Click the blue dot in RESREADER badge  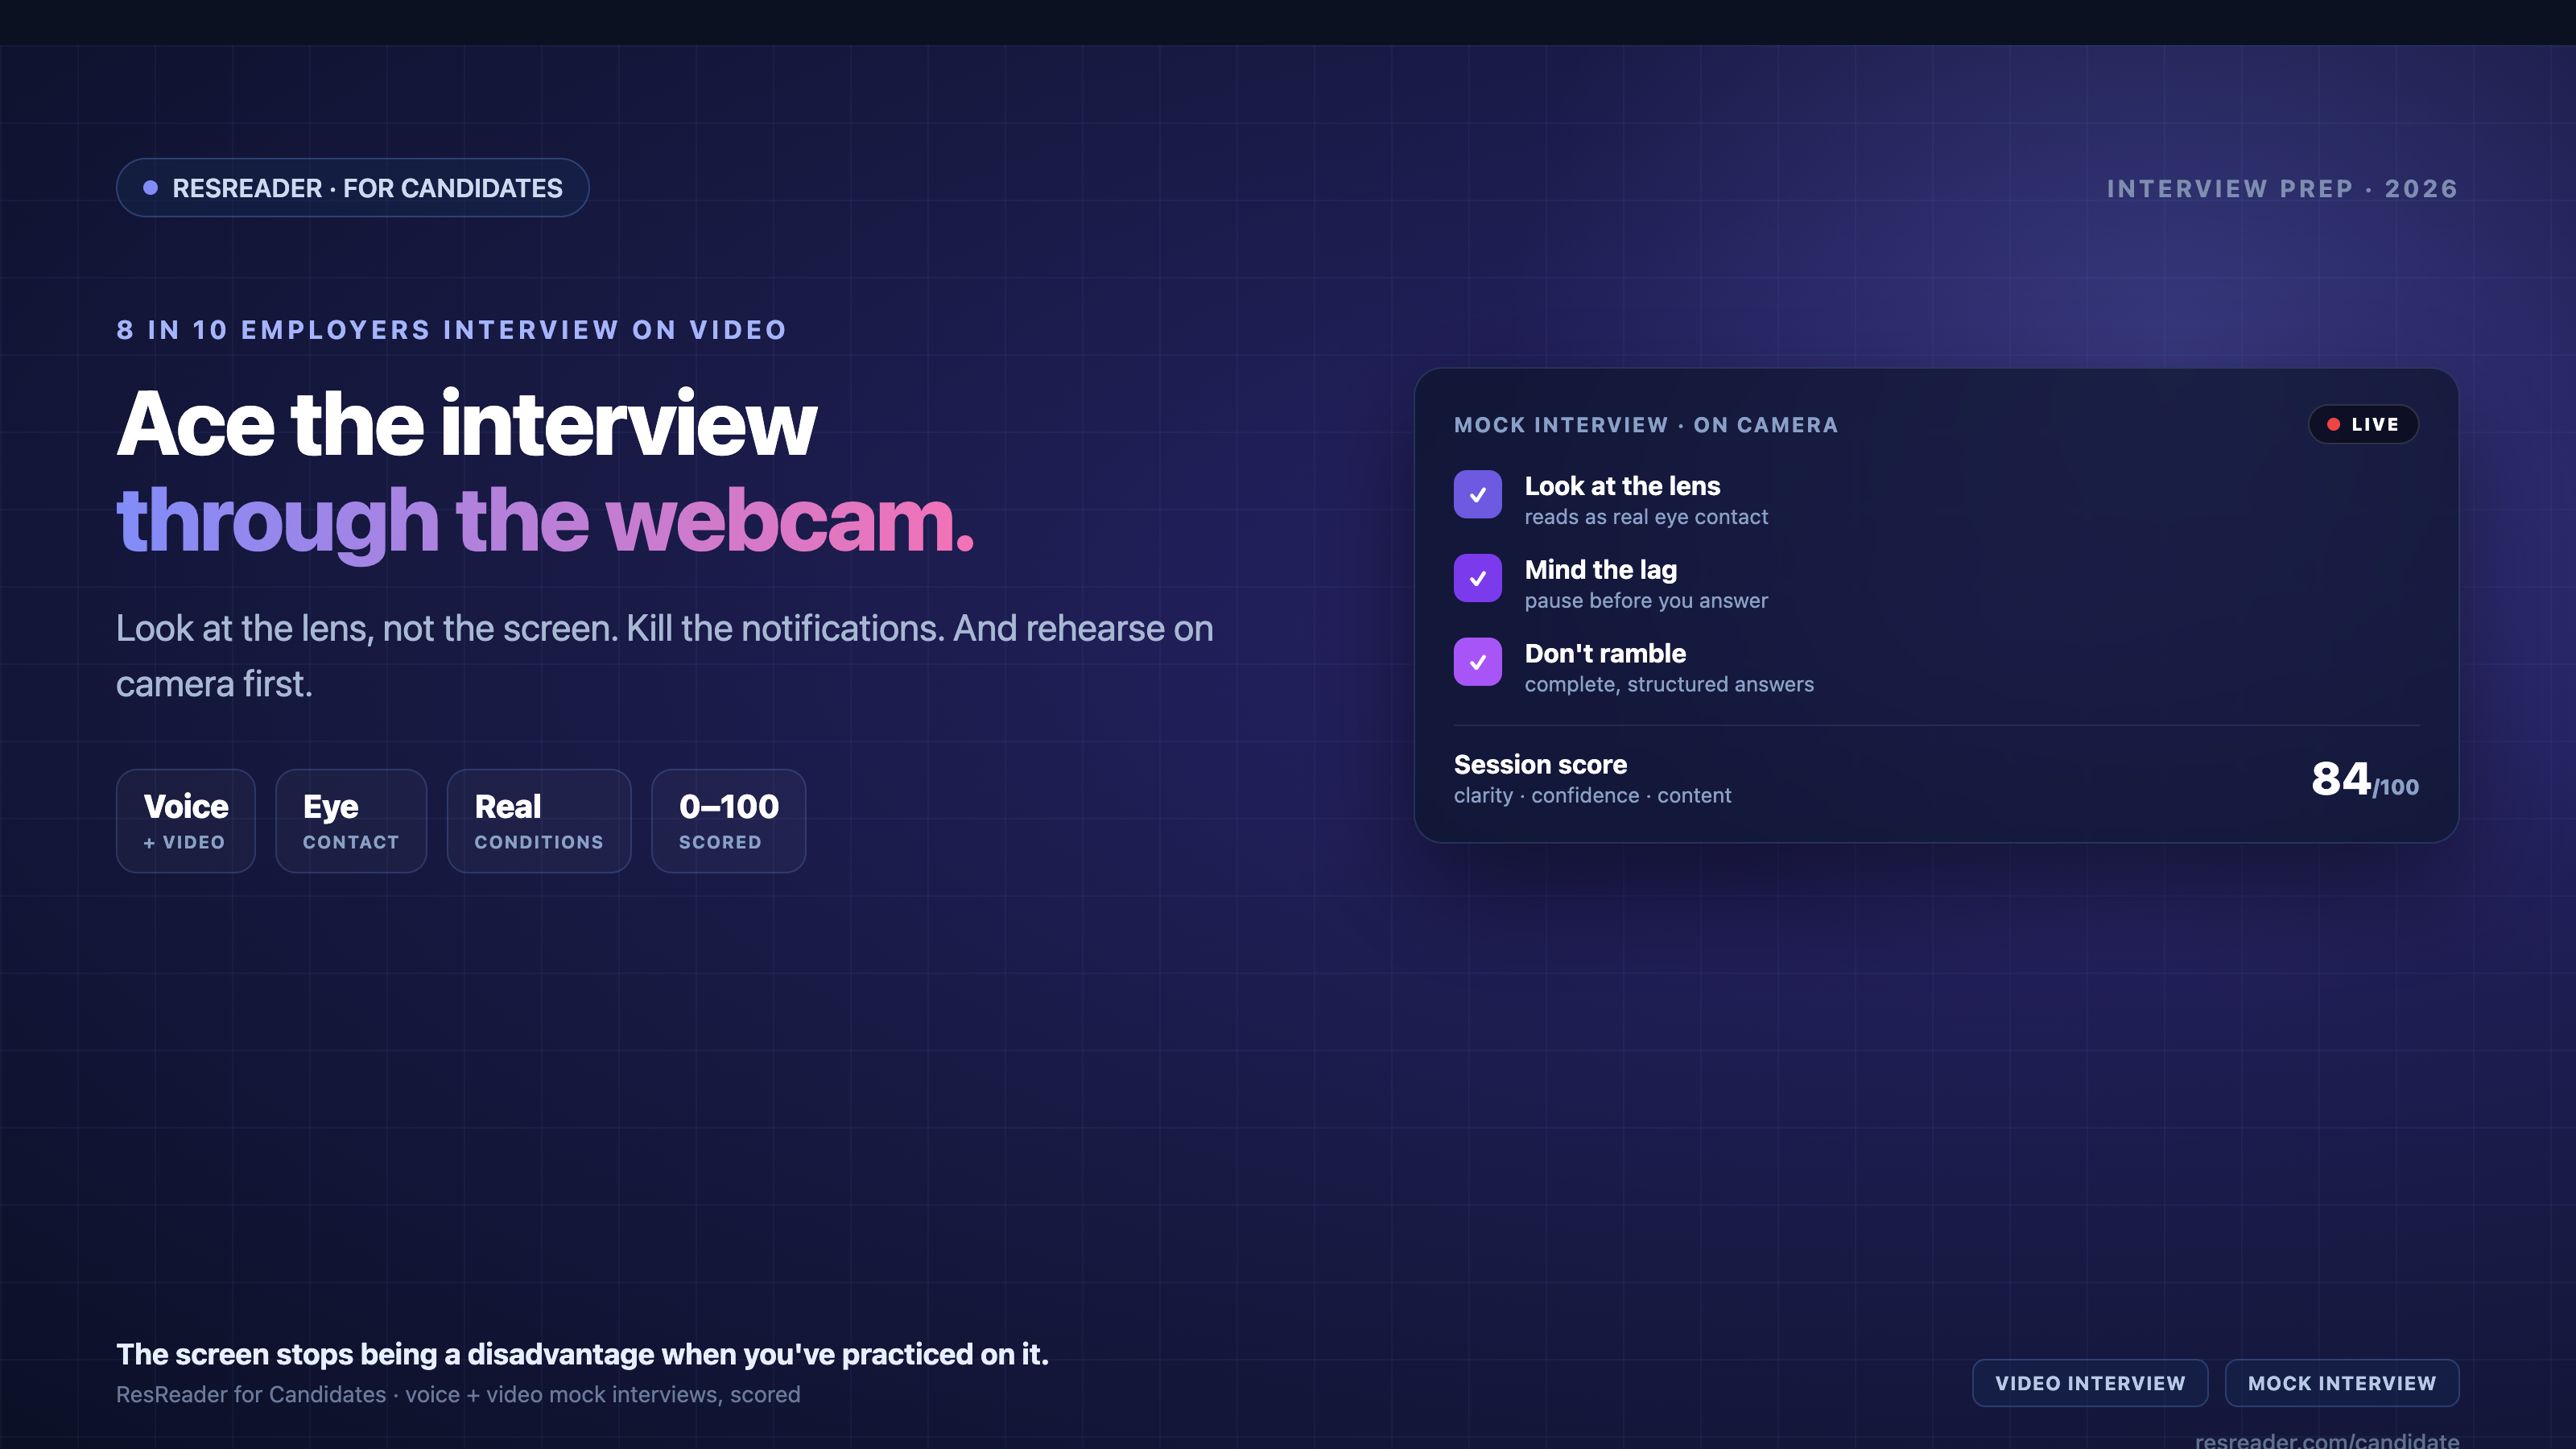pos(150,187)
